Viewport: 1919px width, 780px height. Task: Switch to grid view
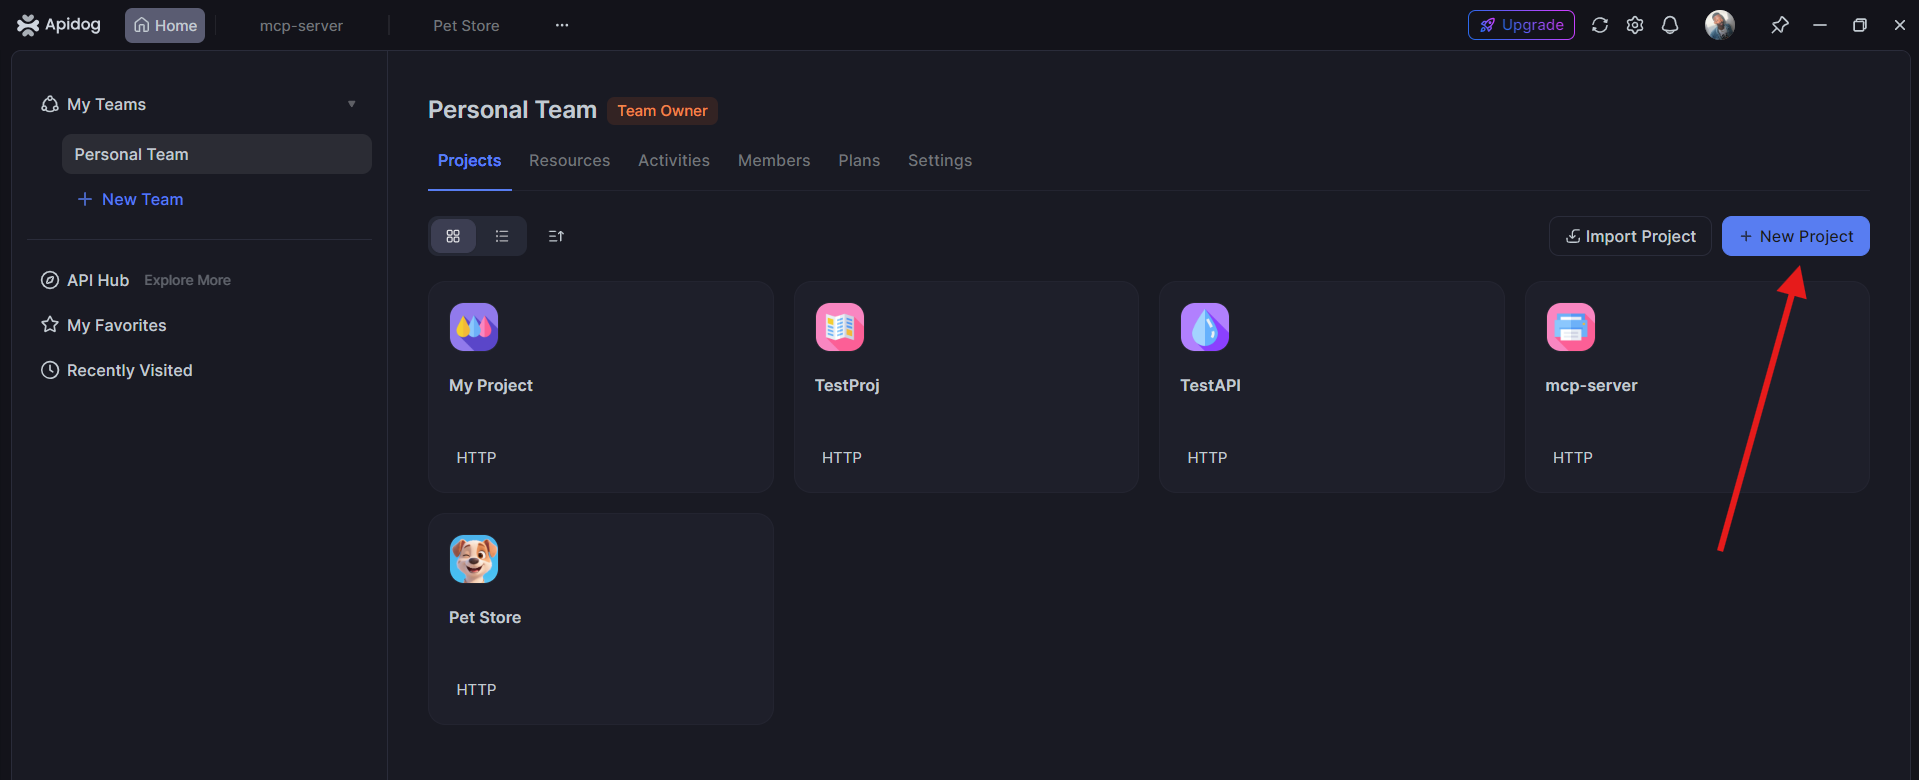[x=453, y=236]
